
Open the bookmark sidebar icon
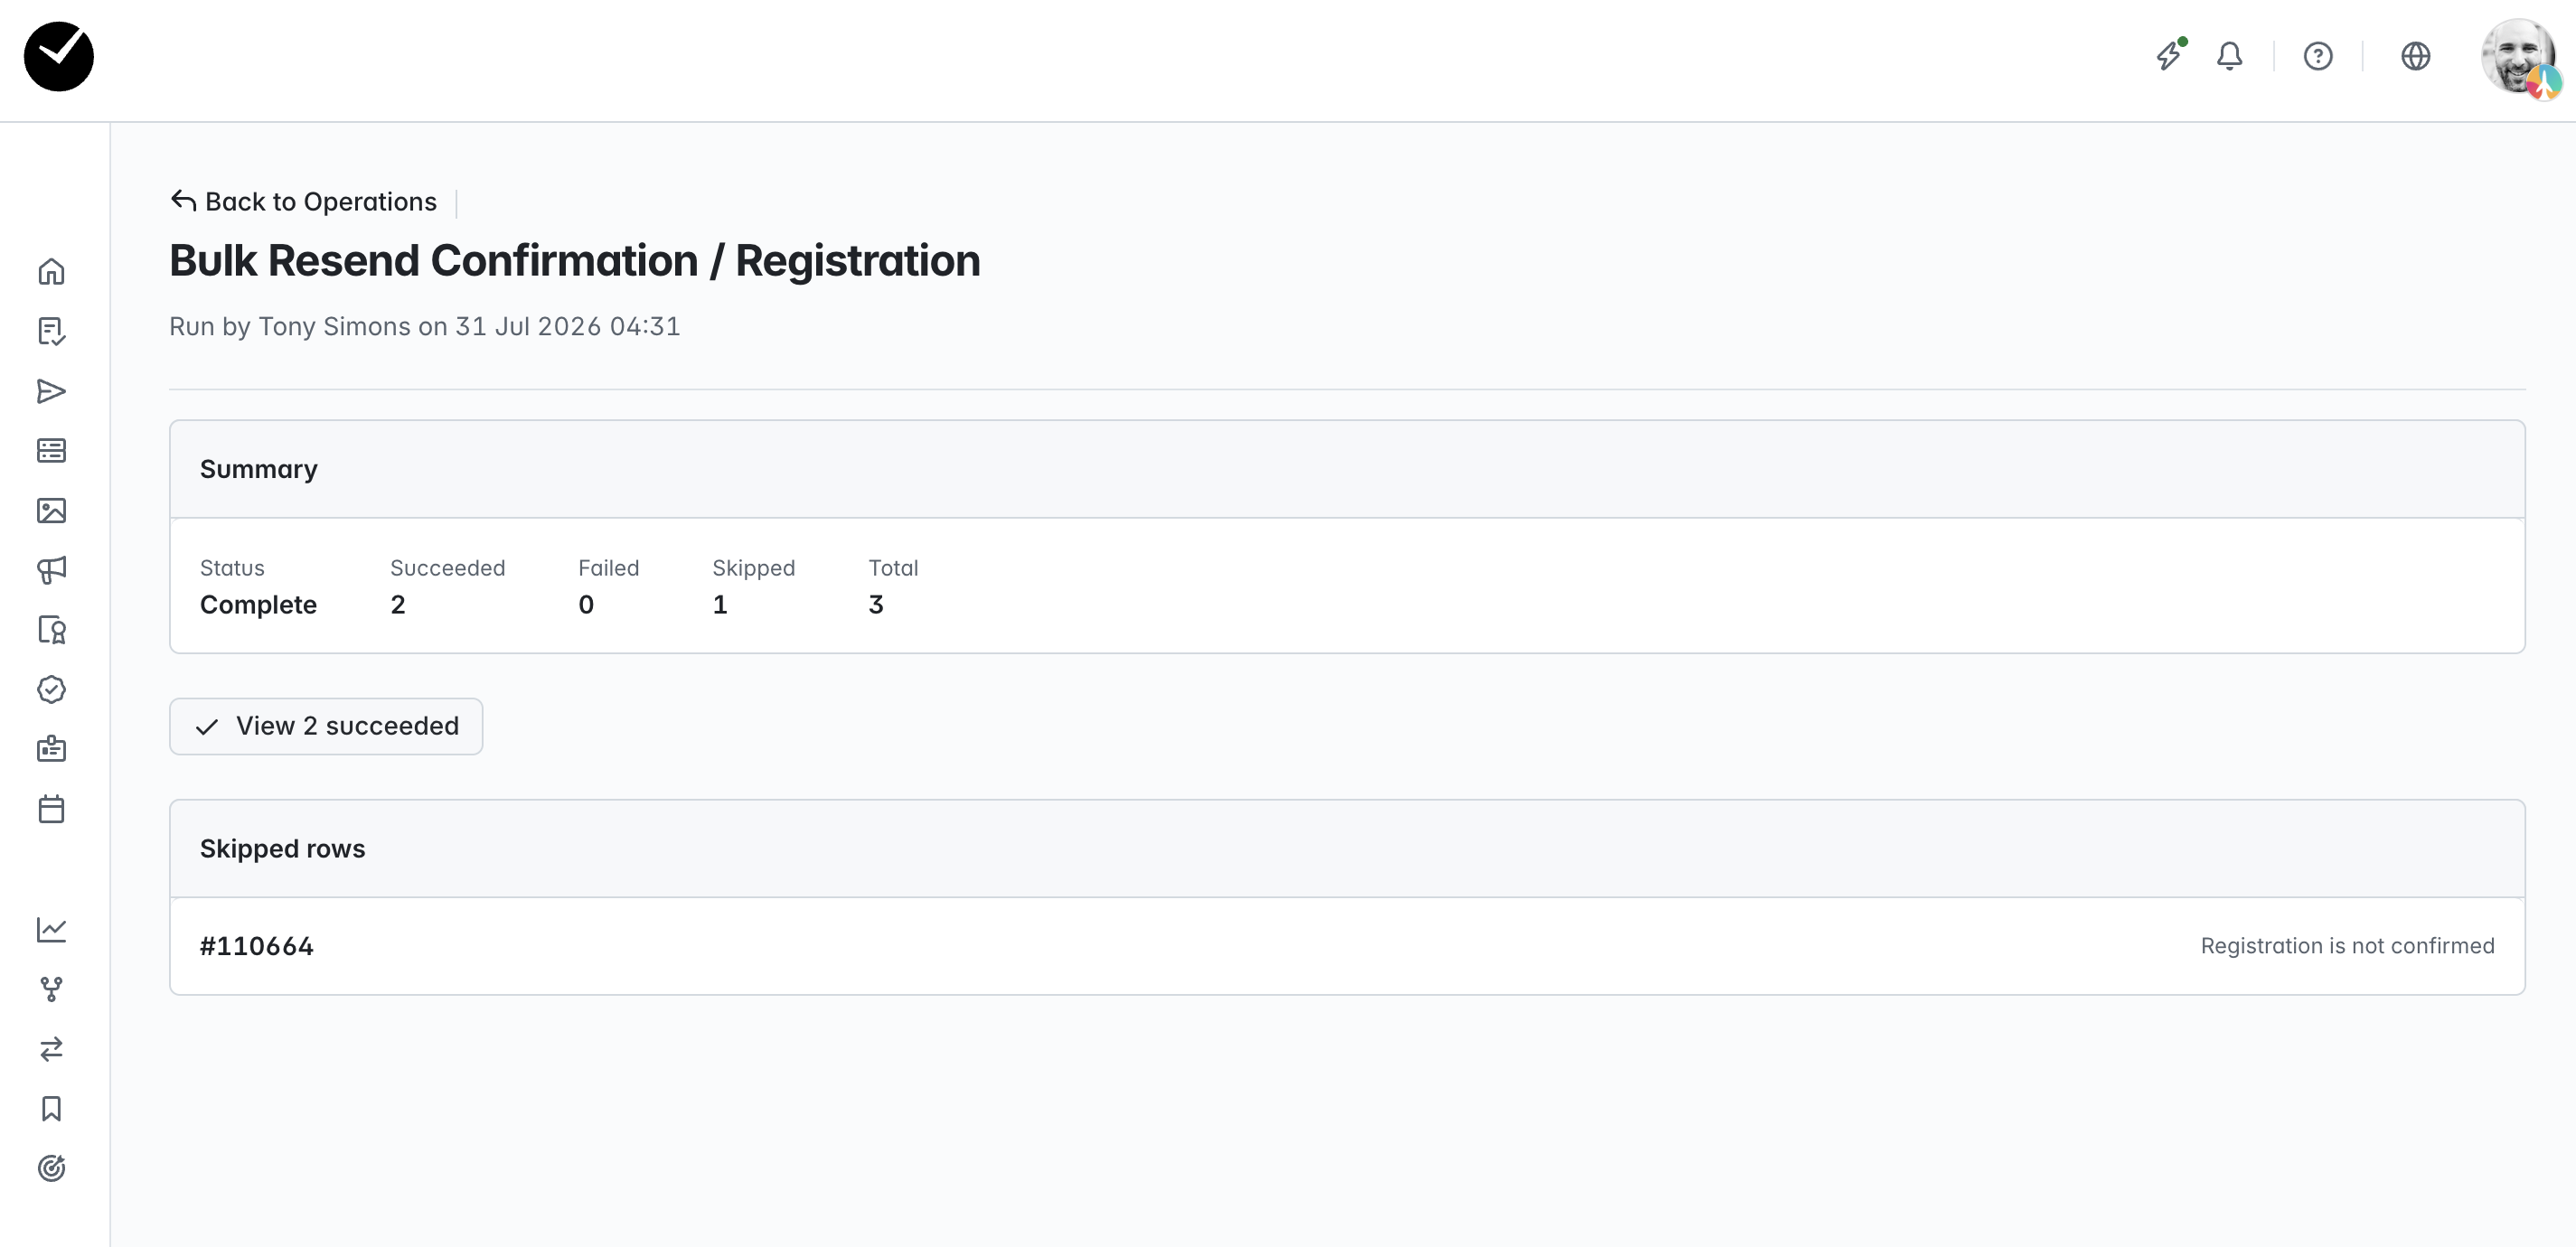51,1108
